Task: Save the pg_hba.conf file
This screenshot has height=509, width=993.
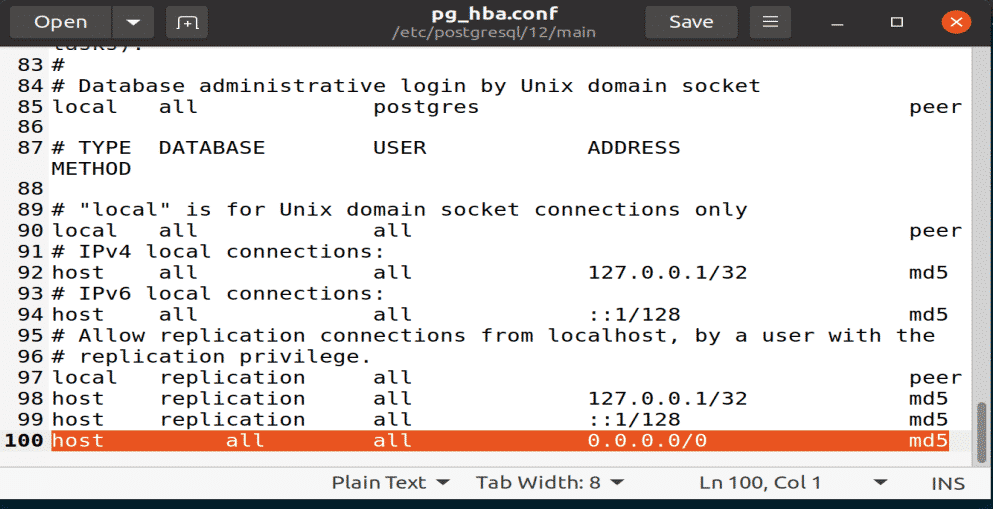Action: tap(691, 22)
